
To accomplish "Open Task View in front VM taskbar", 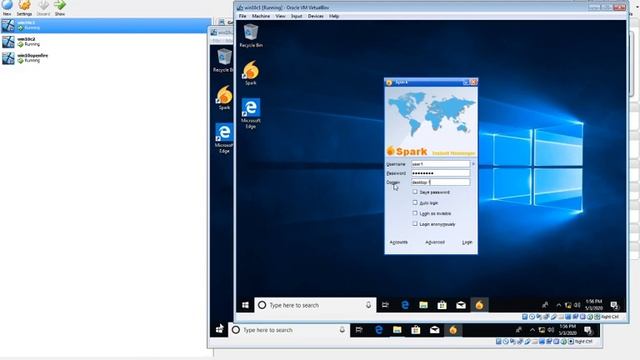I will click(385, 305).
